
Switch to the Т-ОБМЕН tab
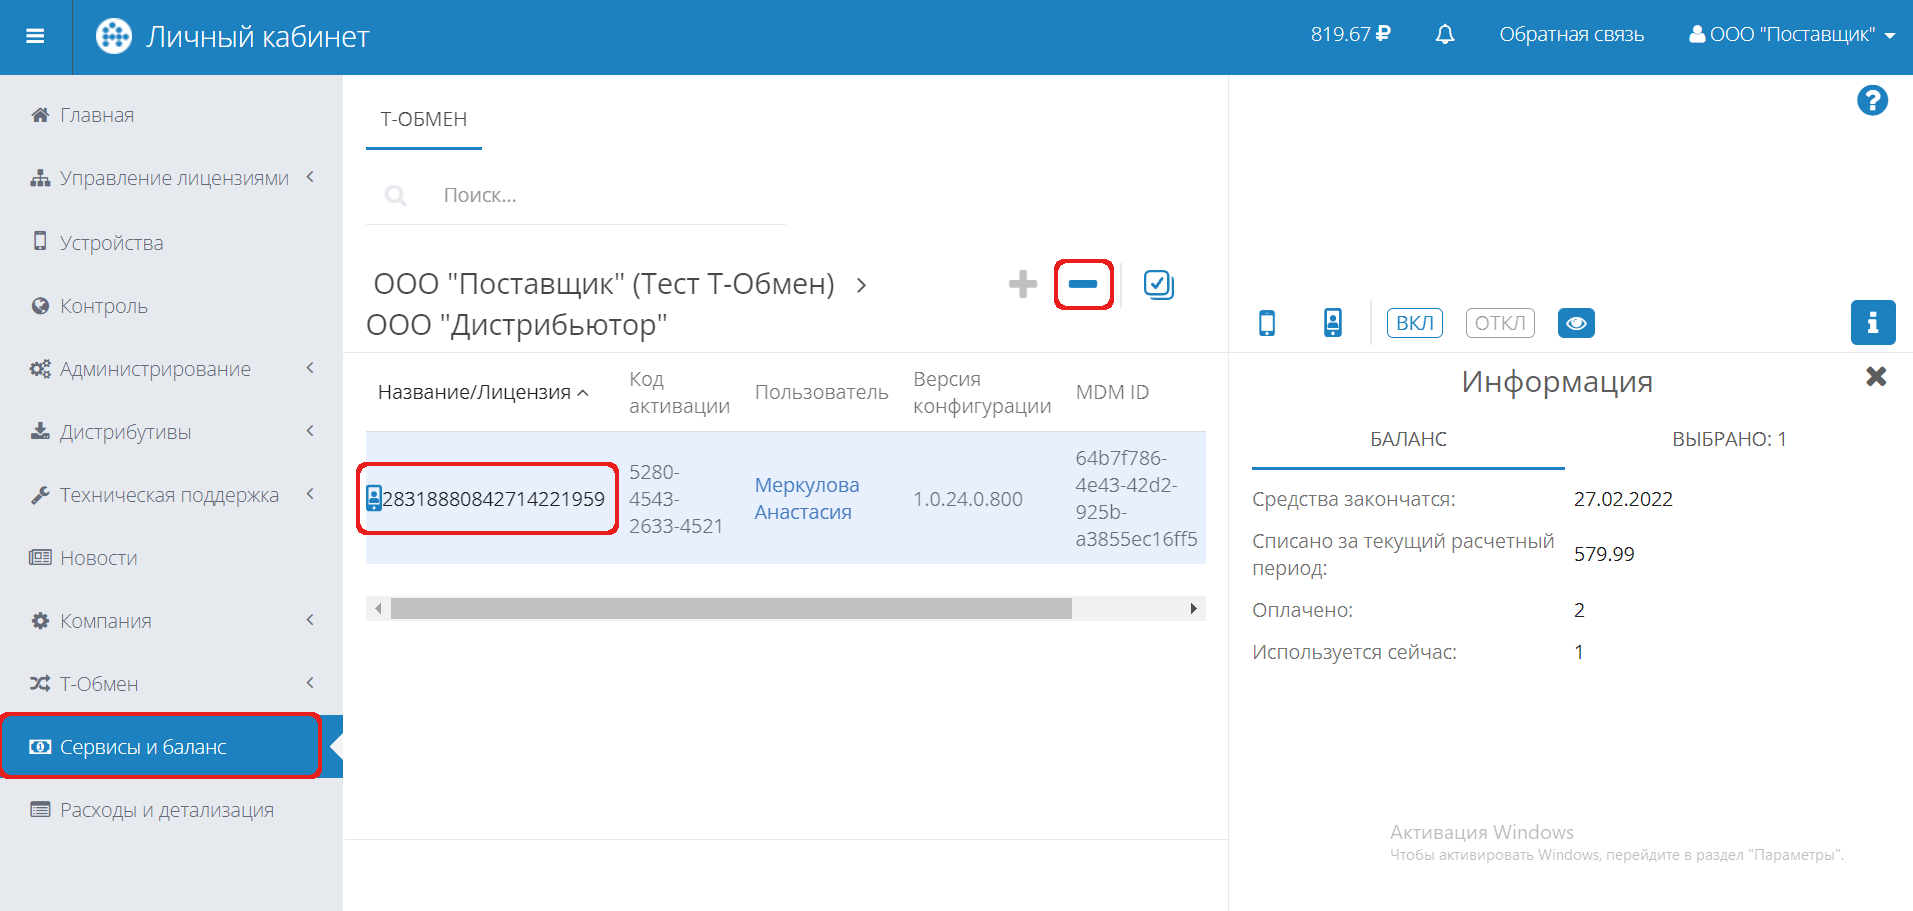coord(424,119)
